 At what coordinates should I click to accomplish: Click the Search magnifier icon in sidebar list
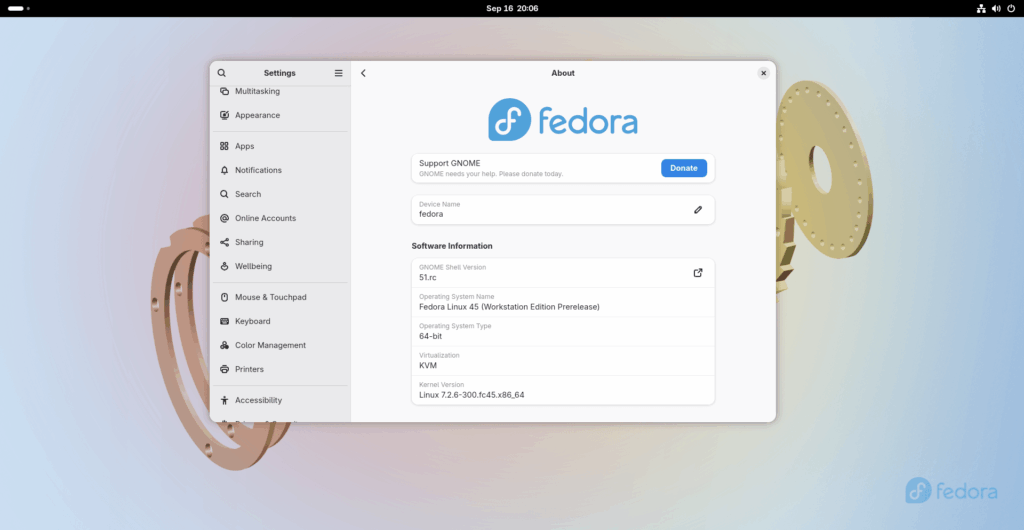point(225,195)
